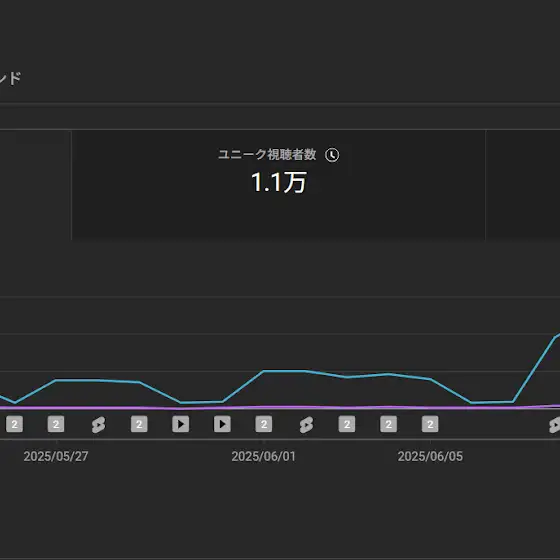Click the 1.1万 unique viewers value
This screenshot has width=560, height=560.
coord(279,182)
